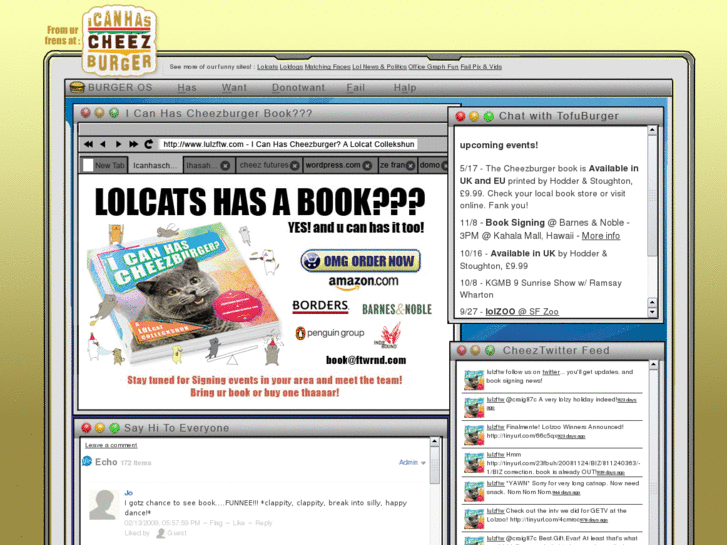This screenshot has width=727, height=545.
Task: Switch to the Icanhasch... tab
Action: (x=155, y=166)
